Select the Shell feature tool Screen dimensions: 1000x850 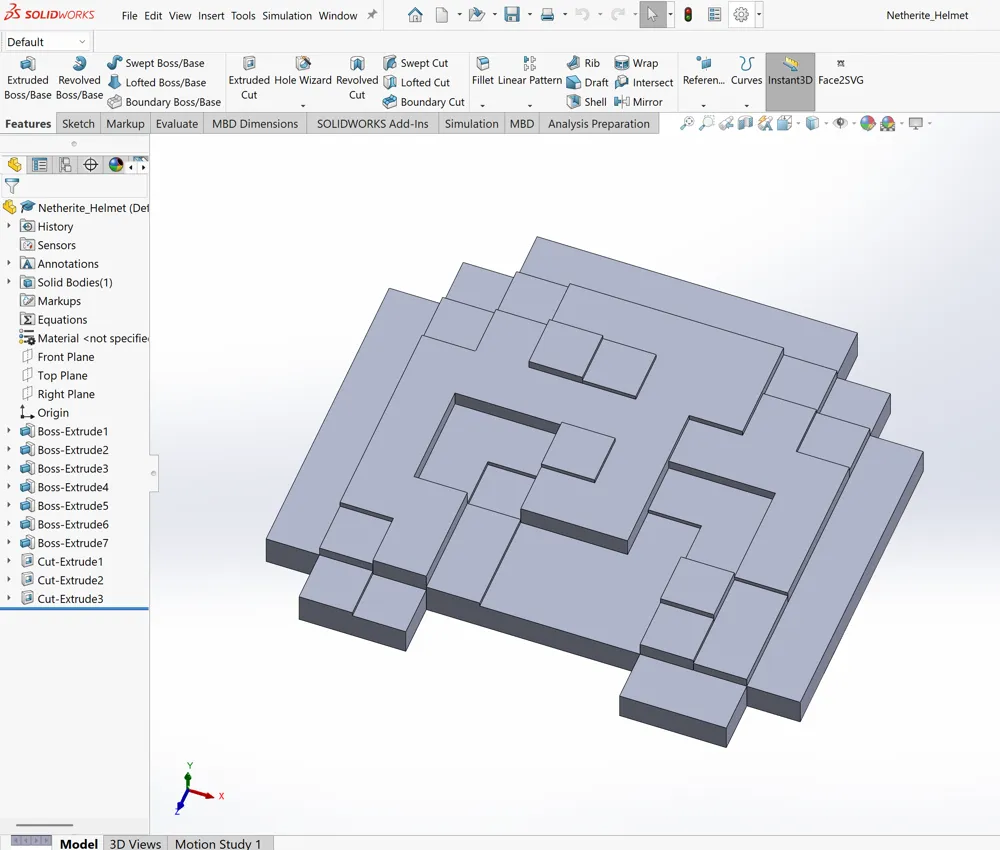point(586,102)
